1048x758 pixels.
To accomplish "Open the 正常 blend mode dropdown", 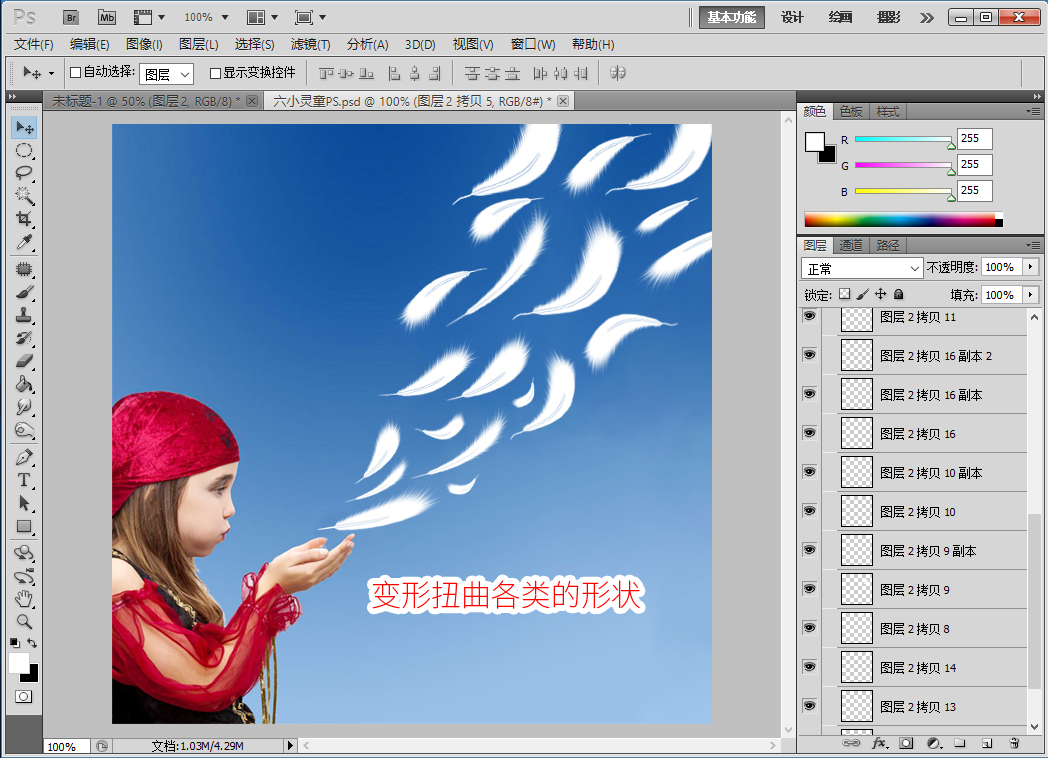I will (862, 268).
